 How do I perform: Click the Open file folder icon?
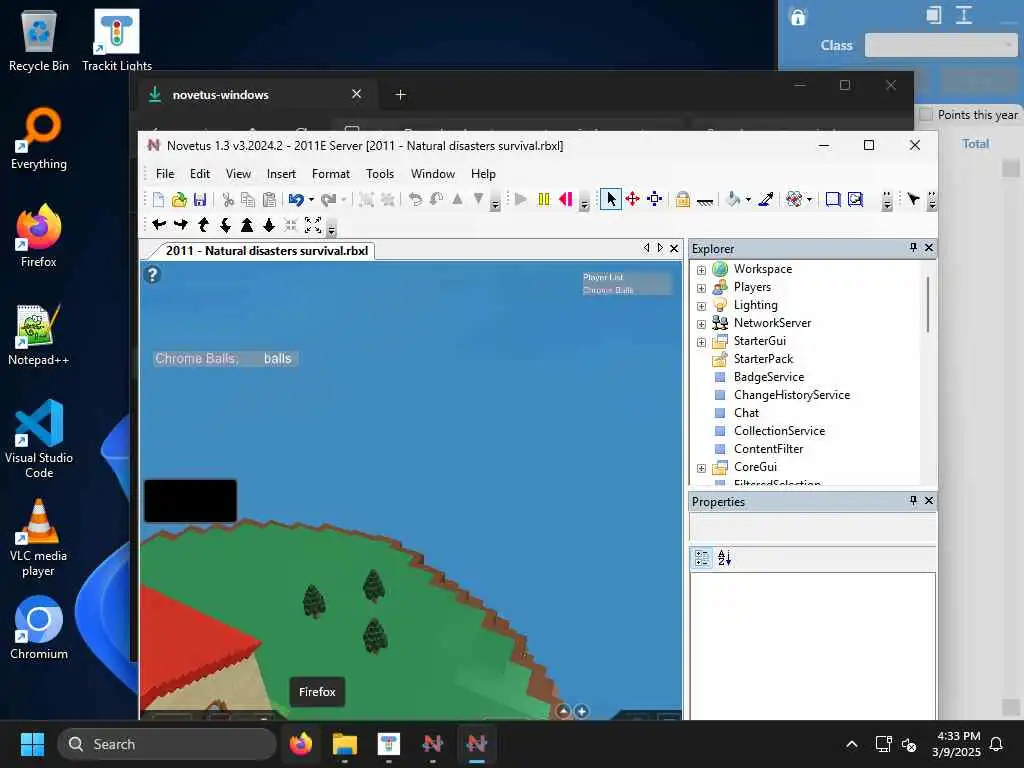tap(179, 200)
